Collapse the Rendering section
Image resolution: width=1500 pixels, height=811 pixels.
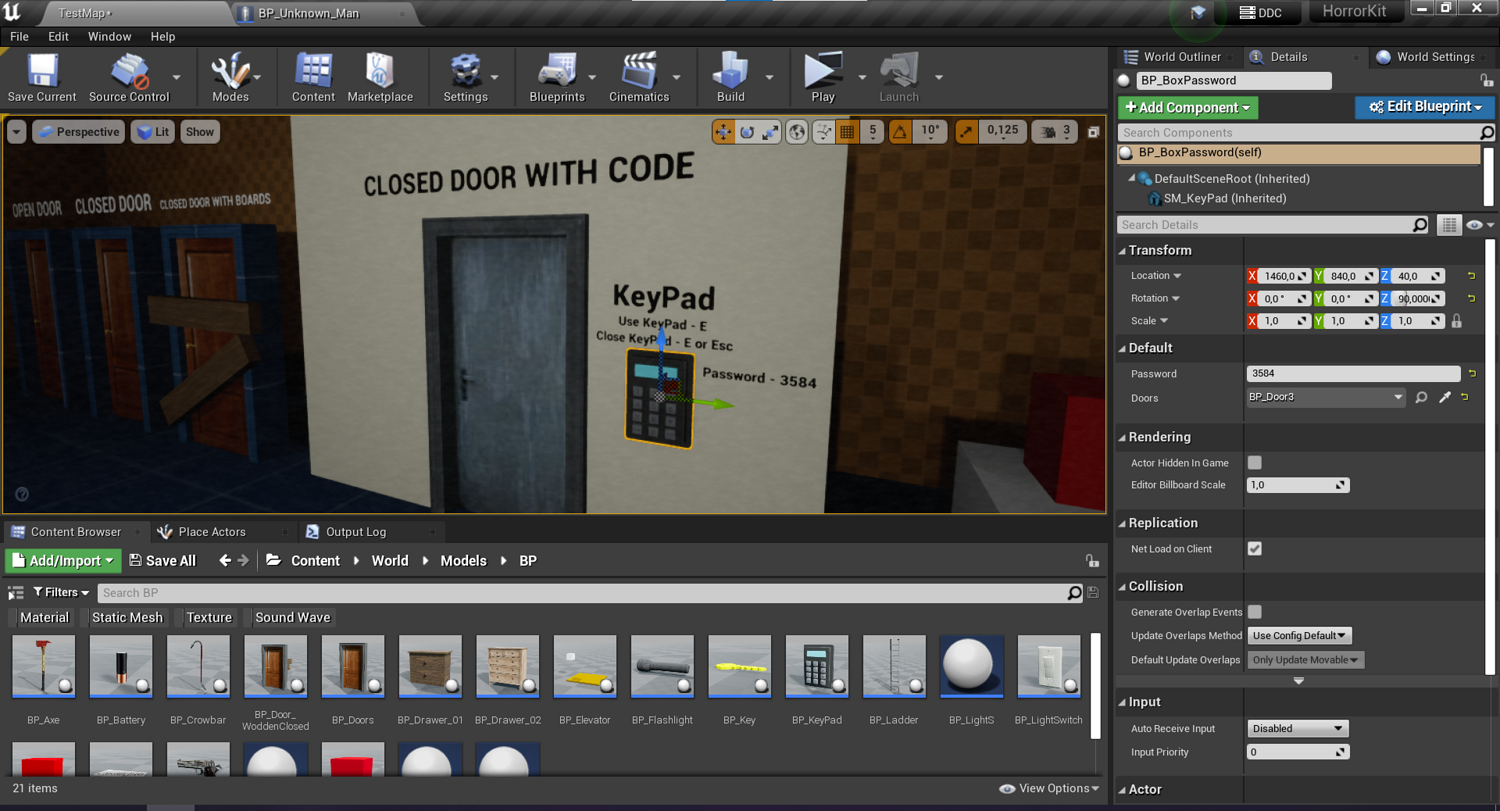pyautogui.click(x=1122, y=438)
